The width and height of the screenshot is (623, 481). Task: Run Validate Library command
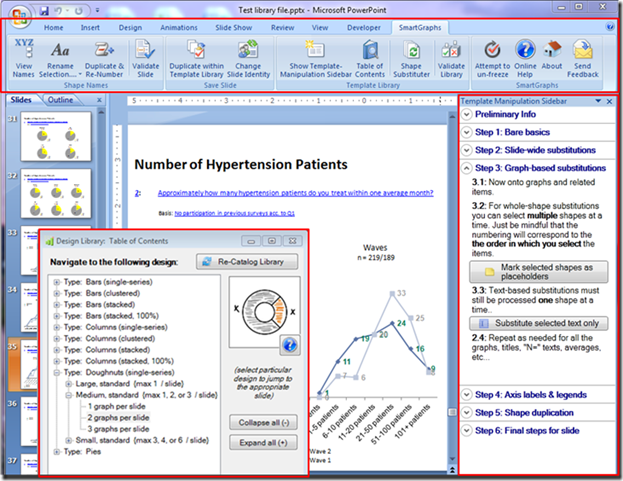pos(451,58)
